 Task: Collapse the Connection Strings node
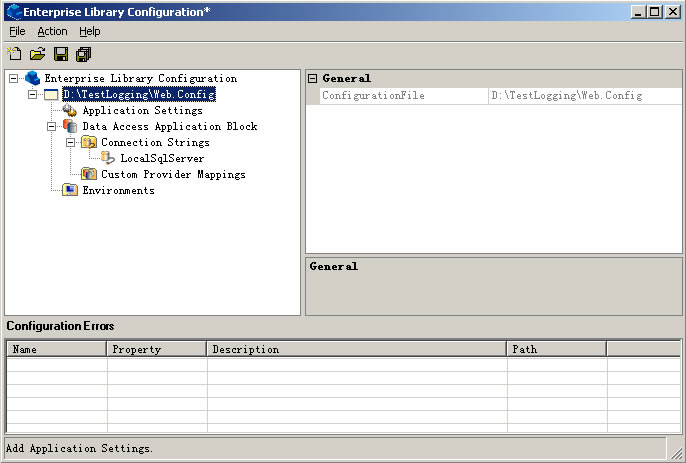click(x=70, y=142)
